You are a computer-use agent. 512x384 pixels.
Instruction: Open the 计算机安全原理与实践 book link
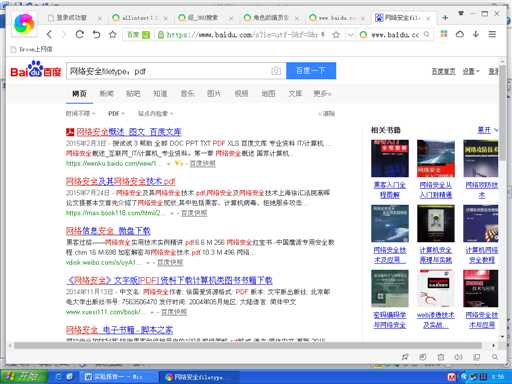pos(436,255)
